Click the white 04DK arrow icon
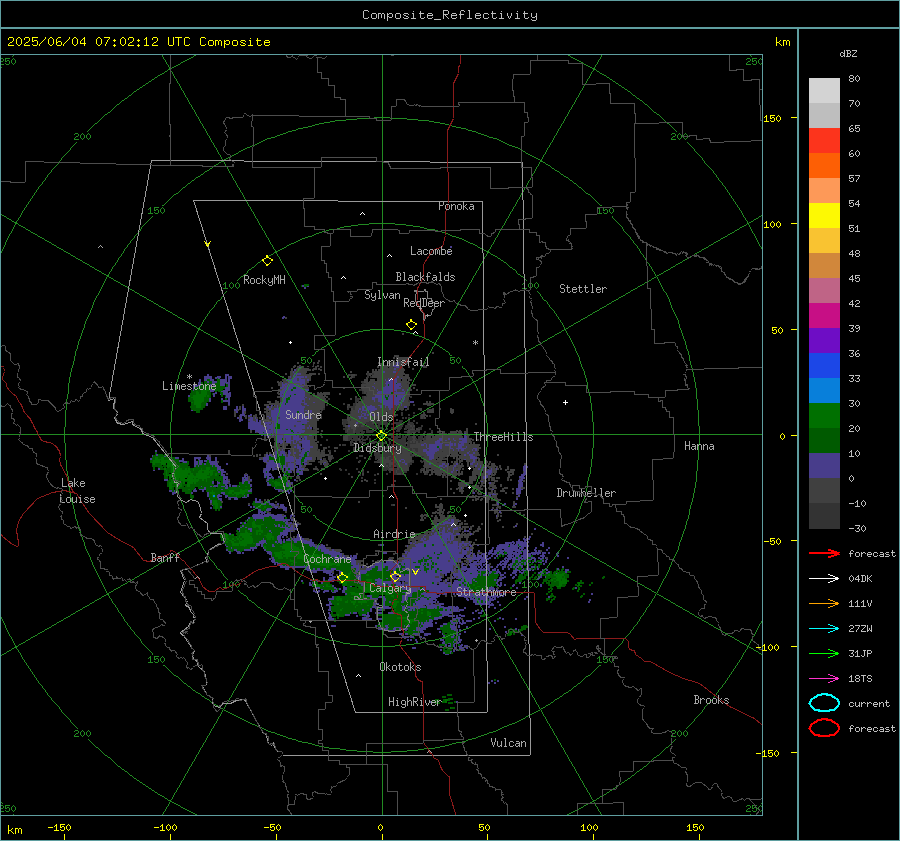The image size is (900, 841). click(x=824, y=578)
